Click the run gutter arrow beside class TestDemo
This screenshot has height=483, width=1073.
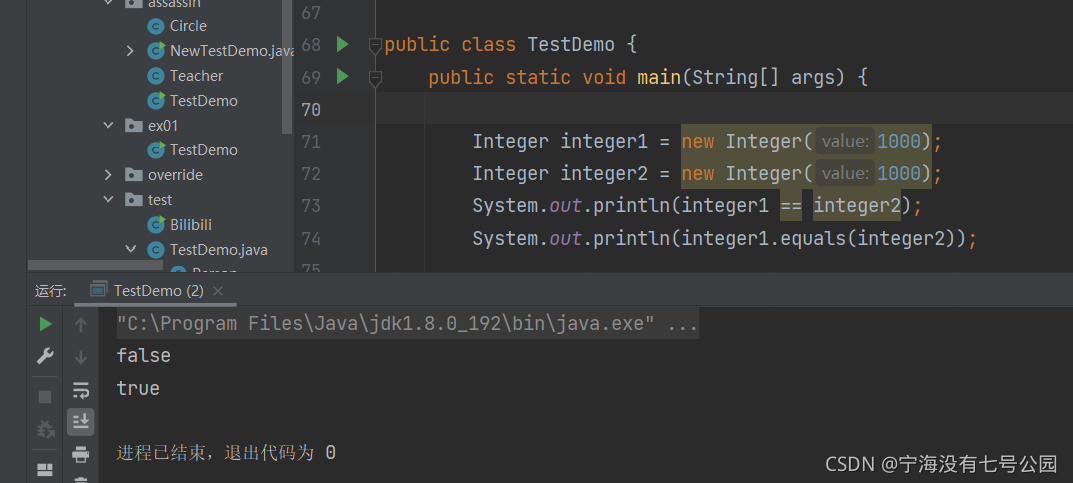coord(343,45)
